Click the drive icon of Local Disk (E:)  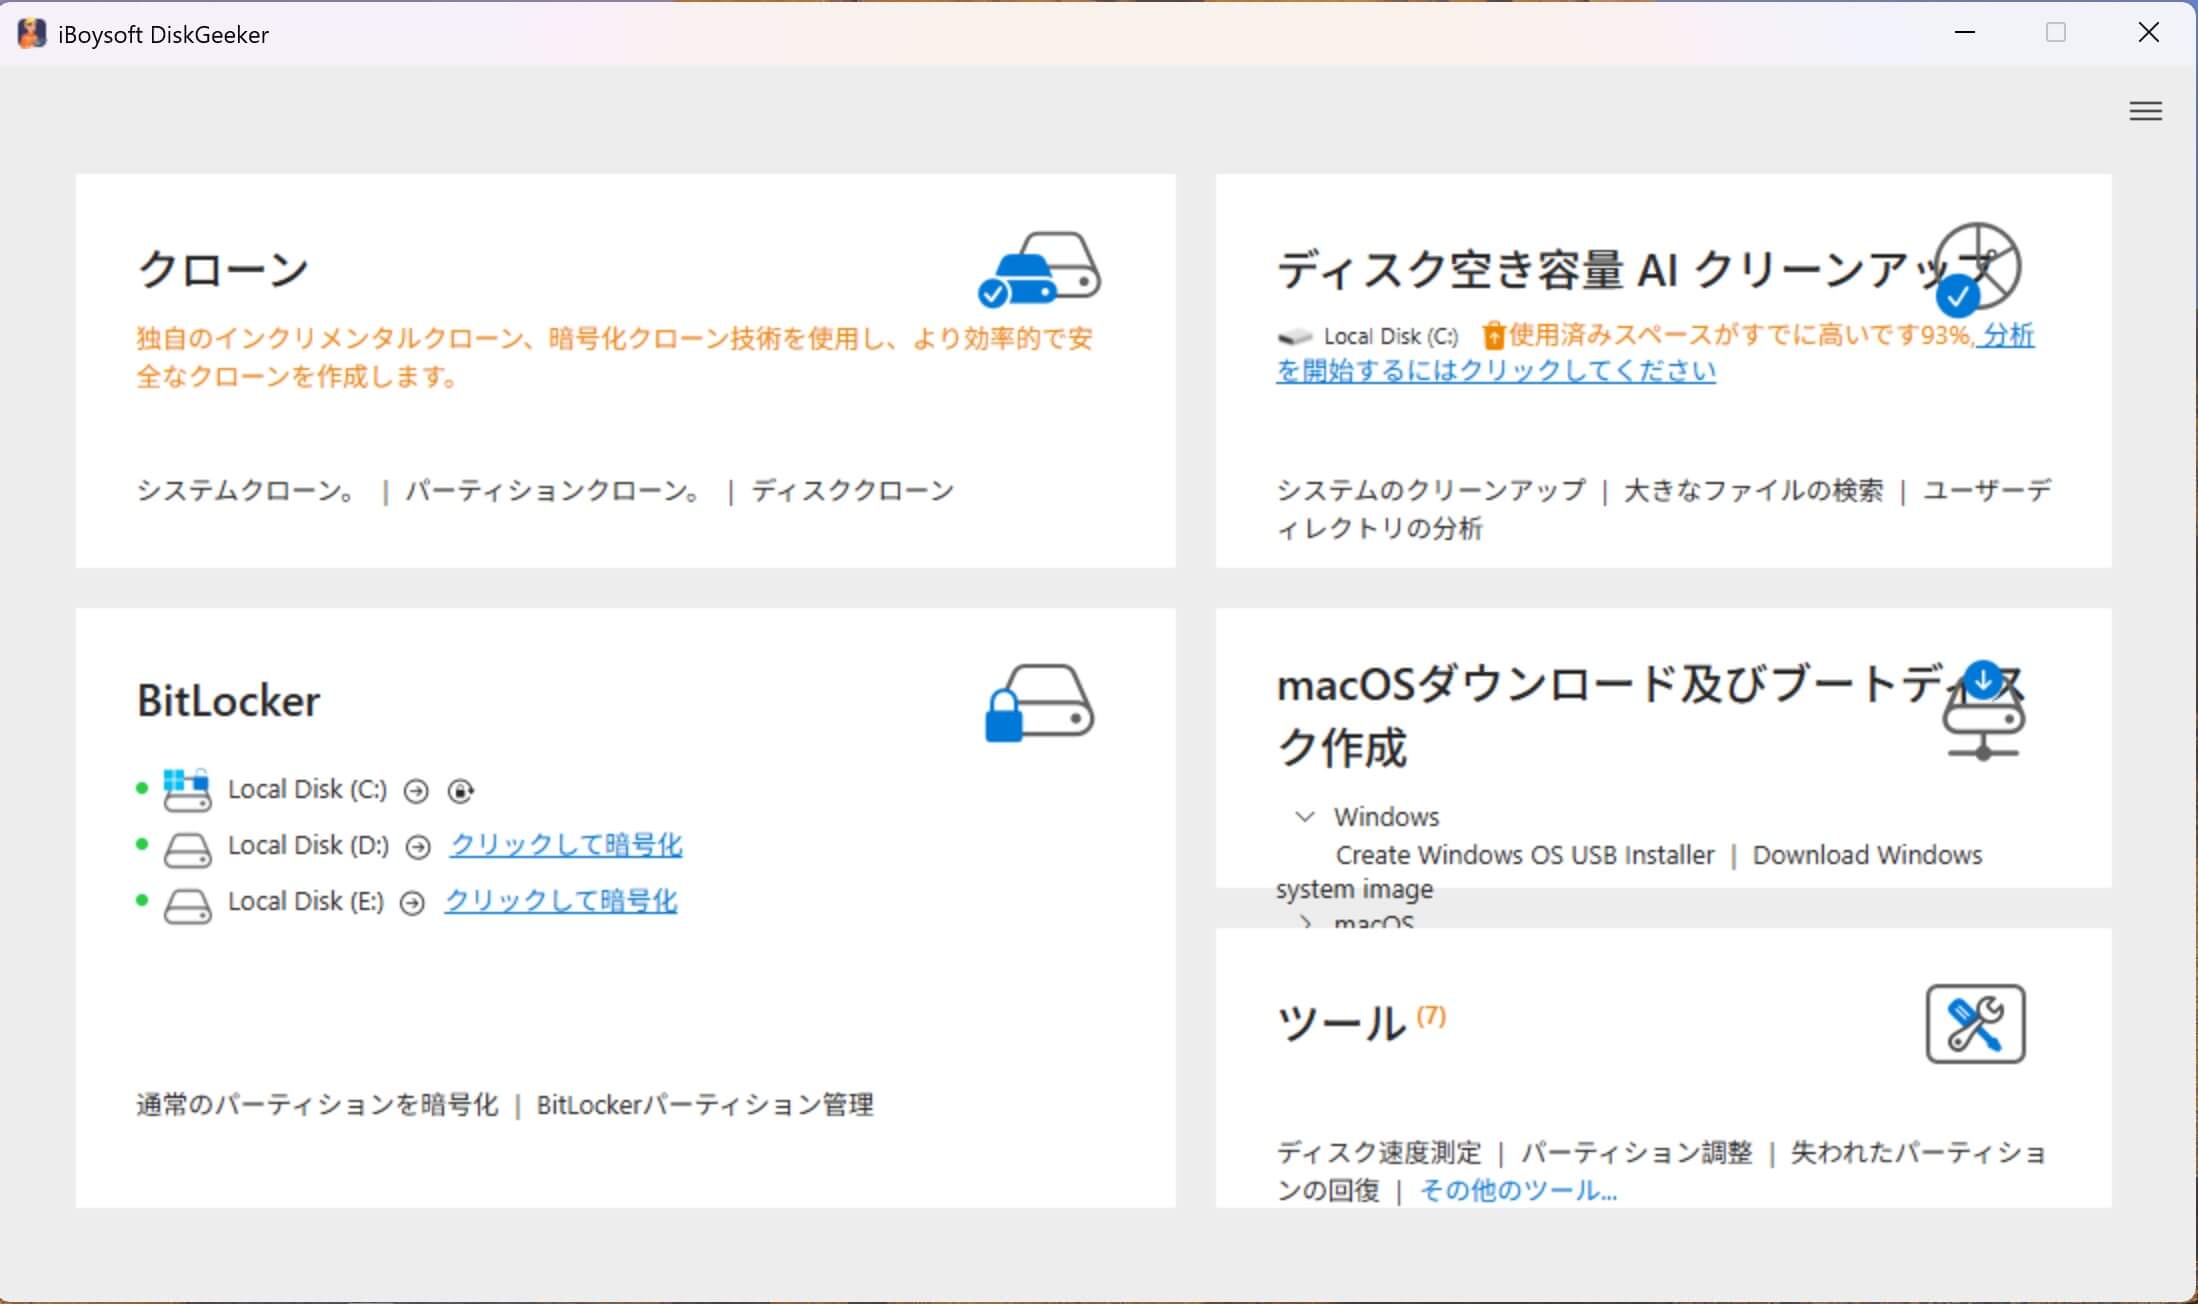[x=187, y=903]
